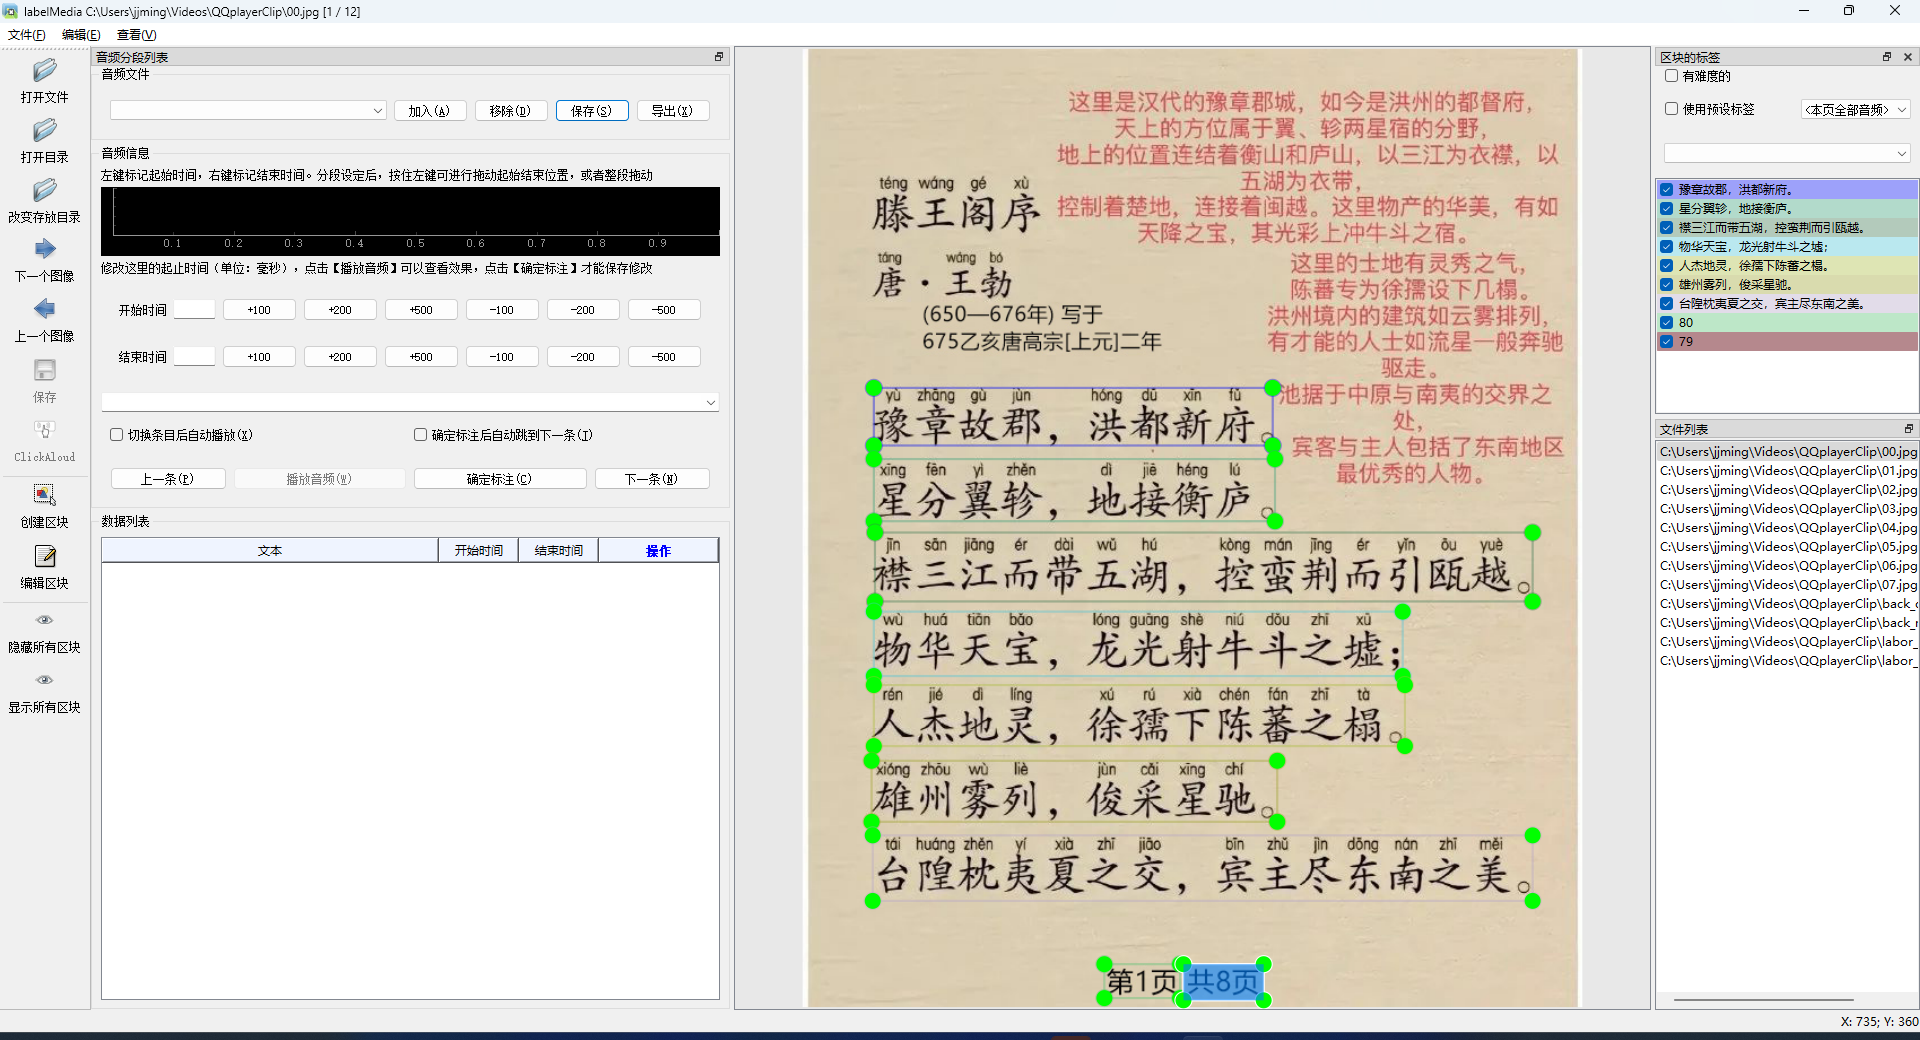Add +200 to the 结束时间 end time
1920x1040 pixels.
[x=340, y=357]
